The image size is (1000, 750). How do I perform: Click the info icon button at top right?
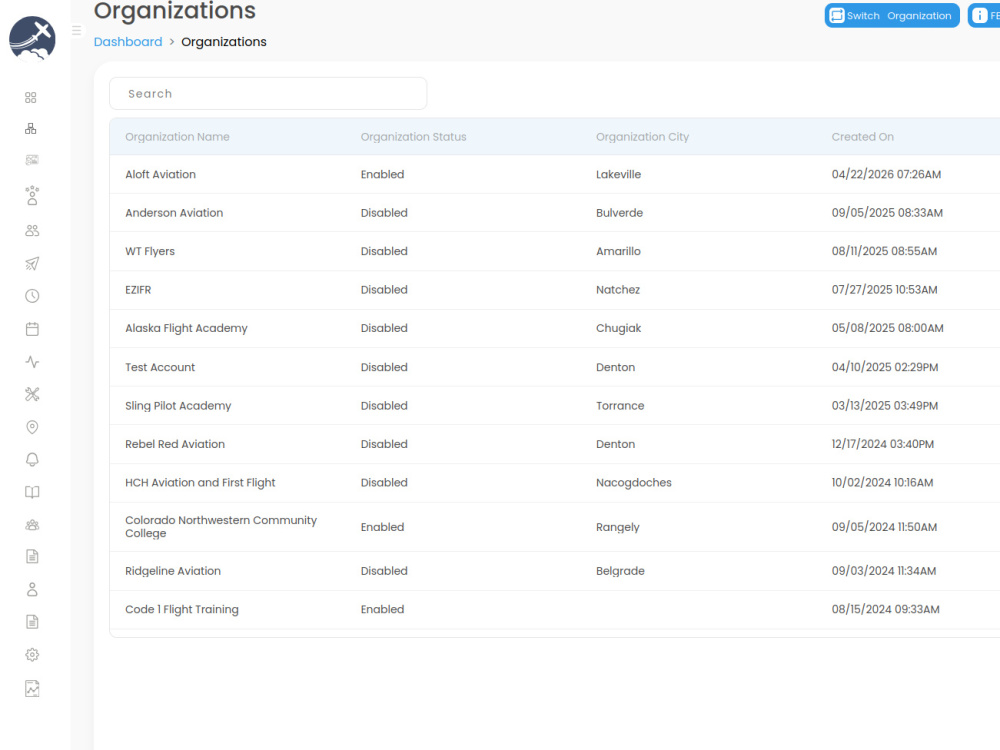pyautogui.click(x=983, y=15)
